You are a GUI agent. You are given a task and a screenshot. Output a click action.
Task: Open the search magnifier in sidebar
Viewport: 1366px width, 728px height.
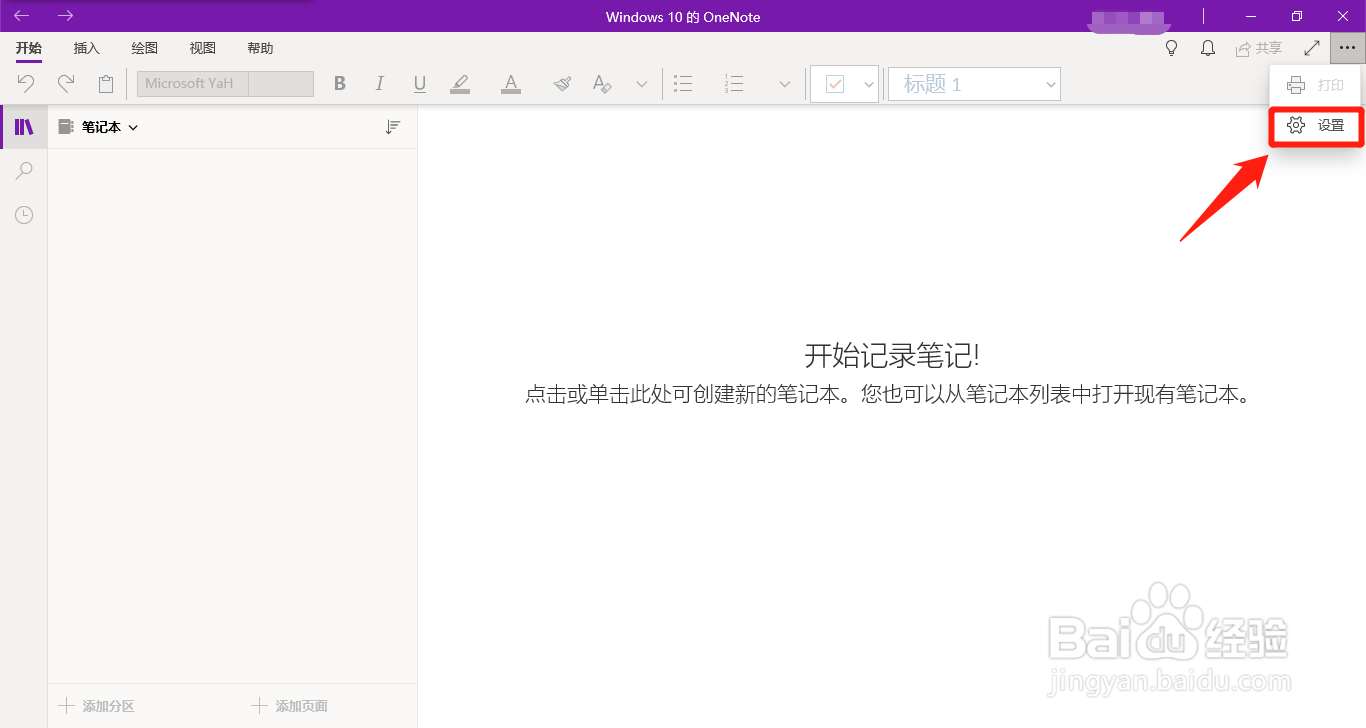(24, 171)
